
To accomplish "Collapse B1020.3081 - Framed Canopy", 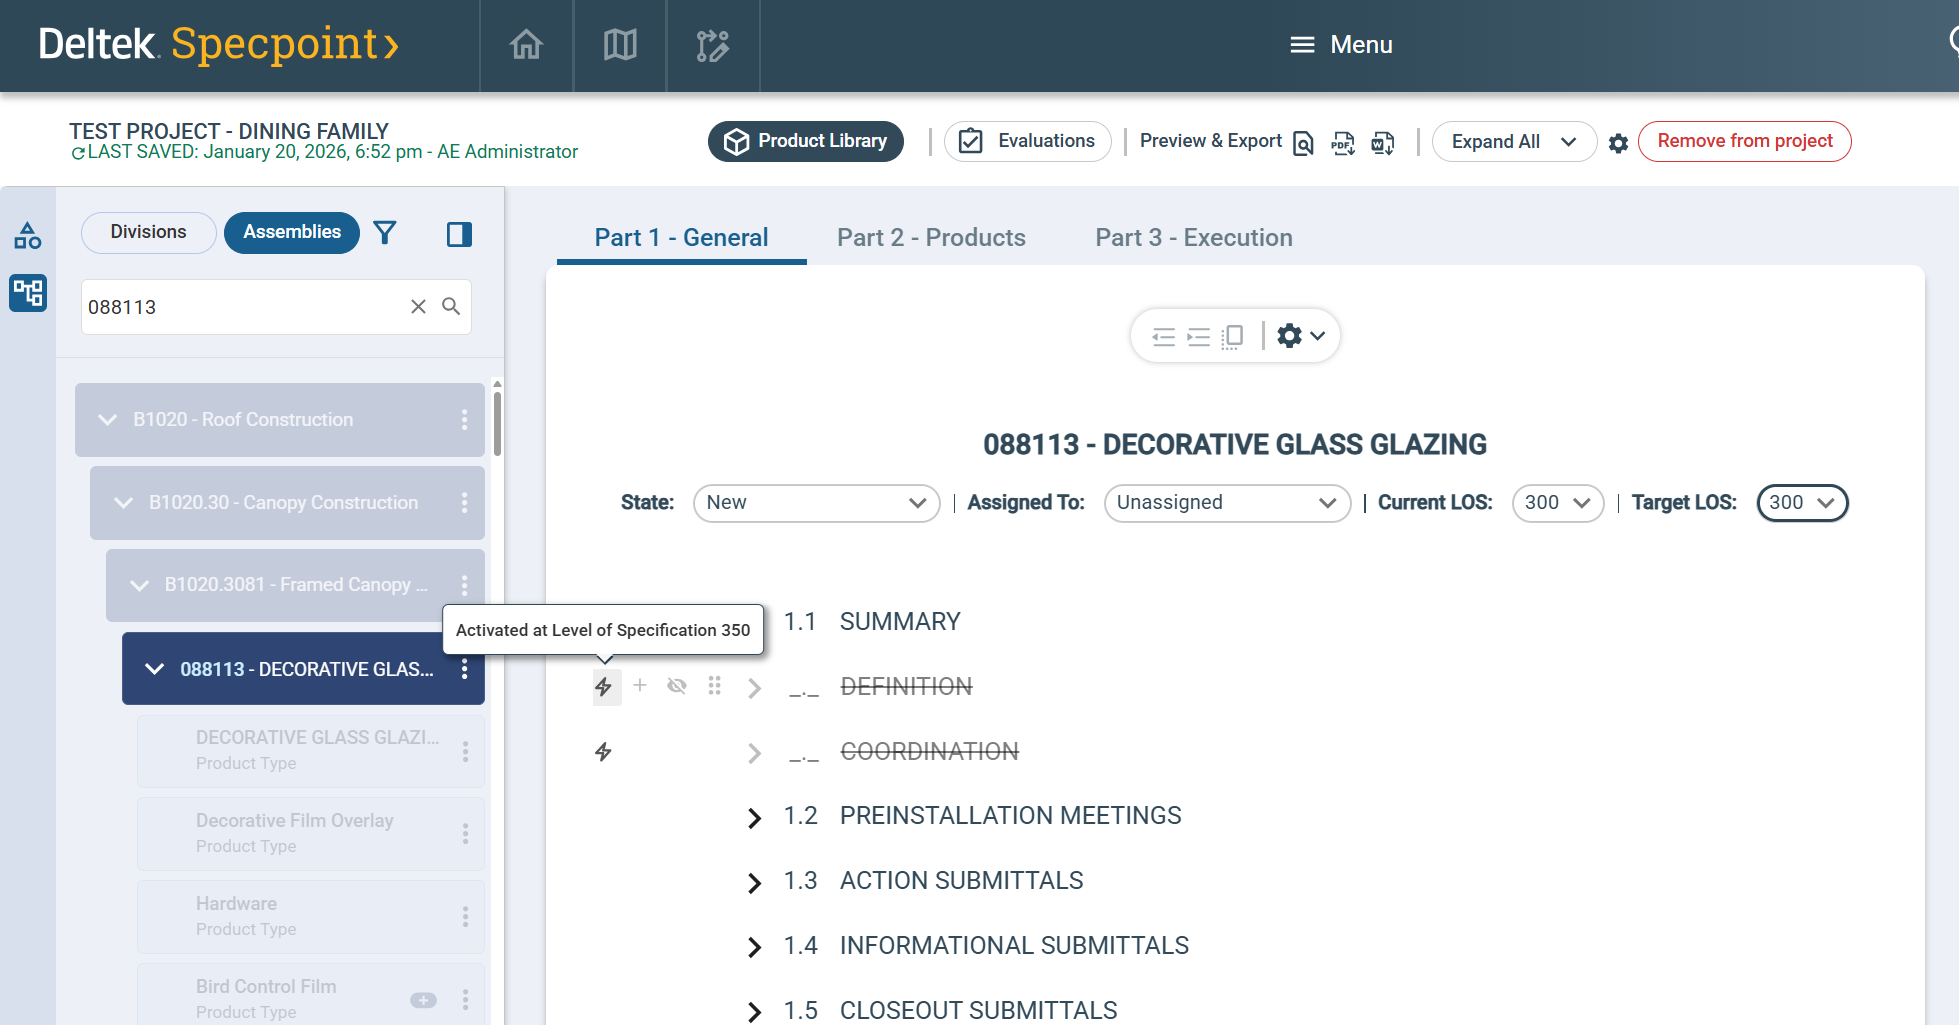I will [x=139, y=585].
